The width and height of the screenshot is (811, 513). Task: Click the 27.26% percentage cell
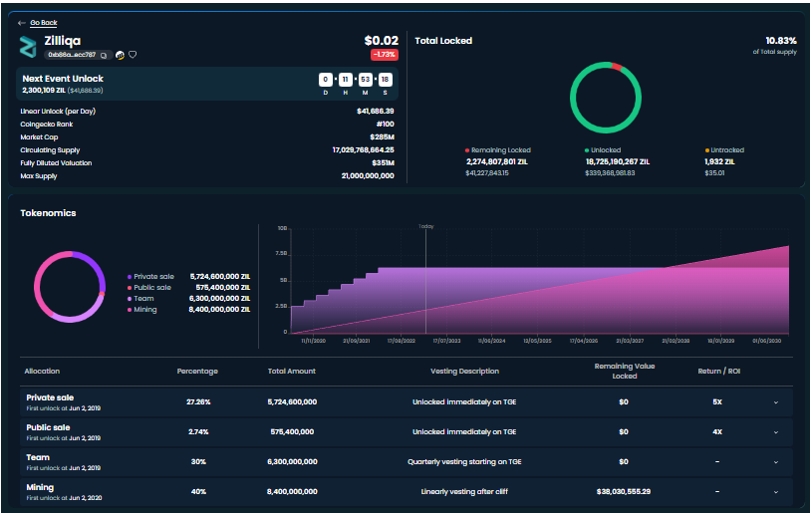pos(198,402)
